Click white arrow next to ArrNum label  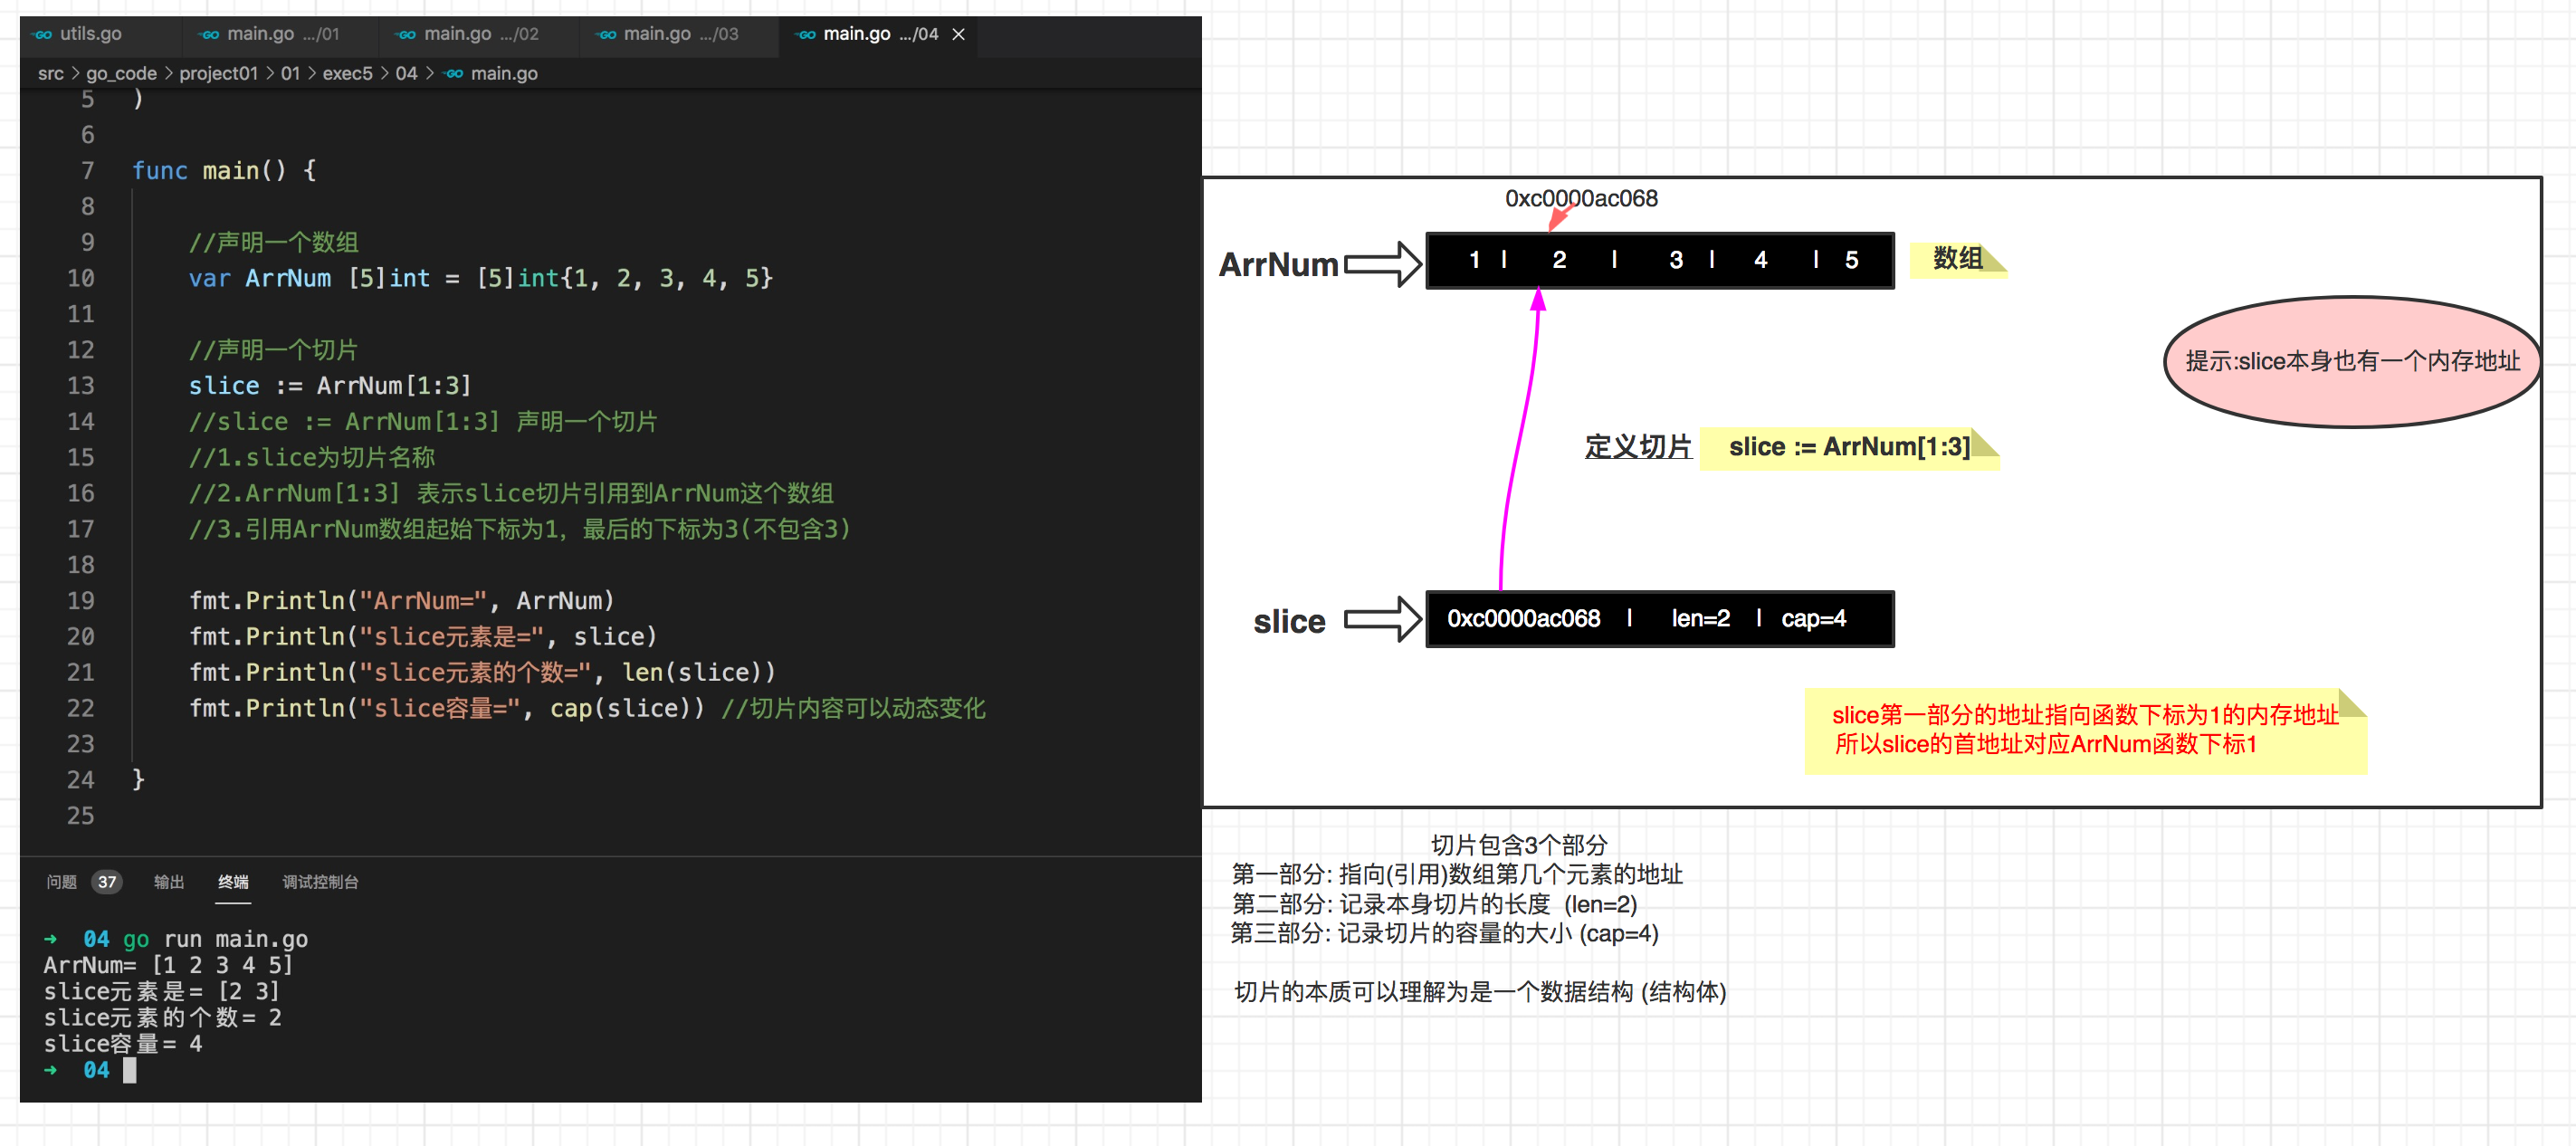coord(1382,264)
